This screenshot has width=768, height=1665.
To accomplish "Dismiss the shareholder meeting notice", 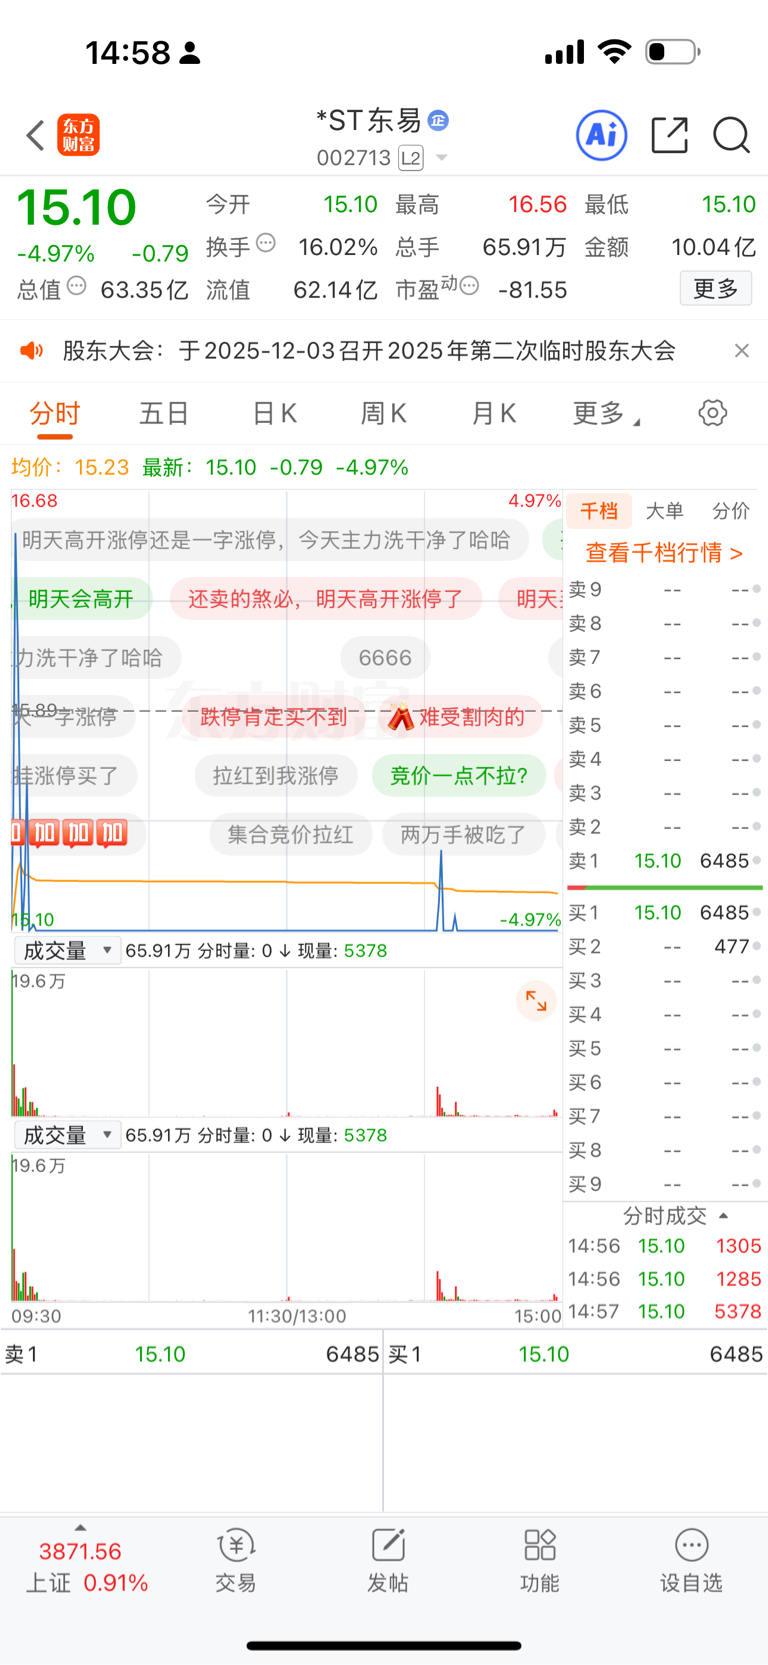I will click(741, 350).
